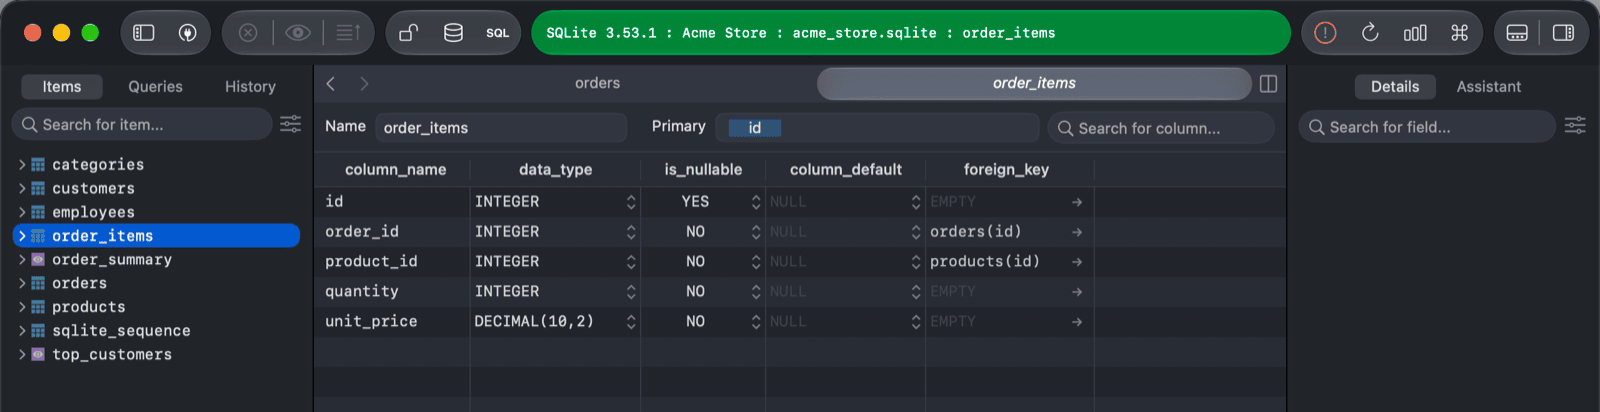1600x412 pixels.
Task: Open the SQL query editor button
Action: [x=498, y=33]
